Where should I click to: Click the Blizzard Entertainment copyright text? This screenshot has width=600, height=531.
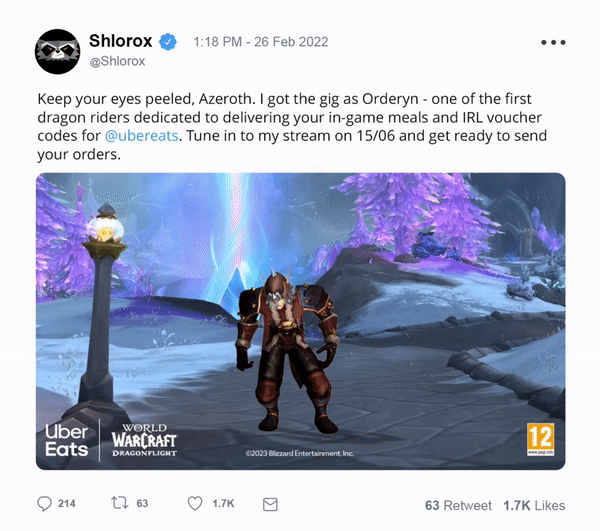coord(300,453)
